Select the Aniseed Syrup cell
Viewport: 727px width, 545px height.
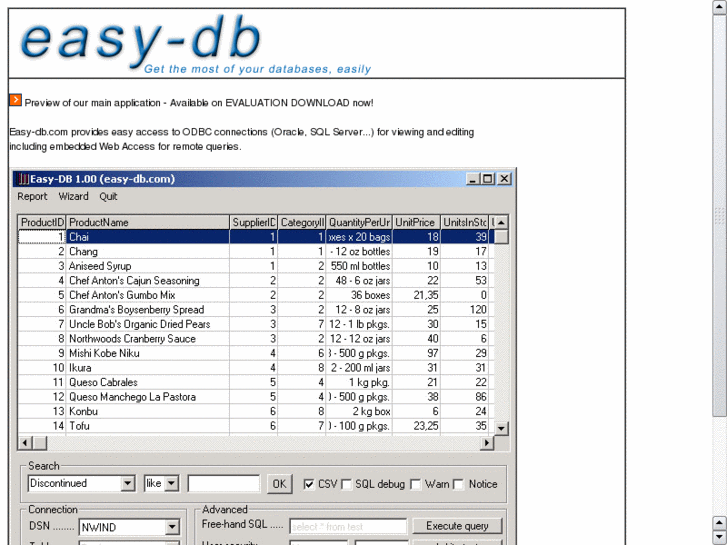tap(148, 266)
